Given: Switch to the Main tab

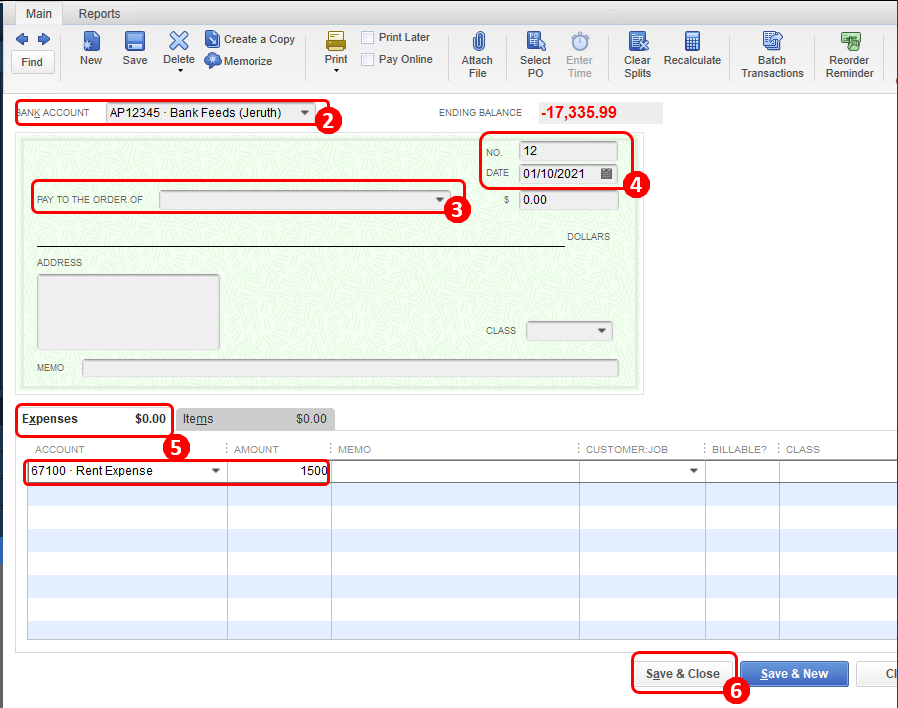Looking at the screenshot, I should (x=38, y=13).
